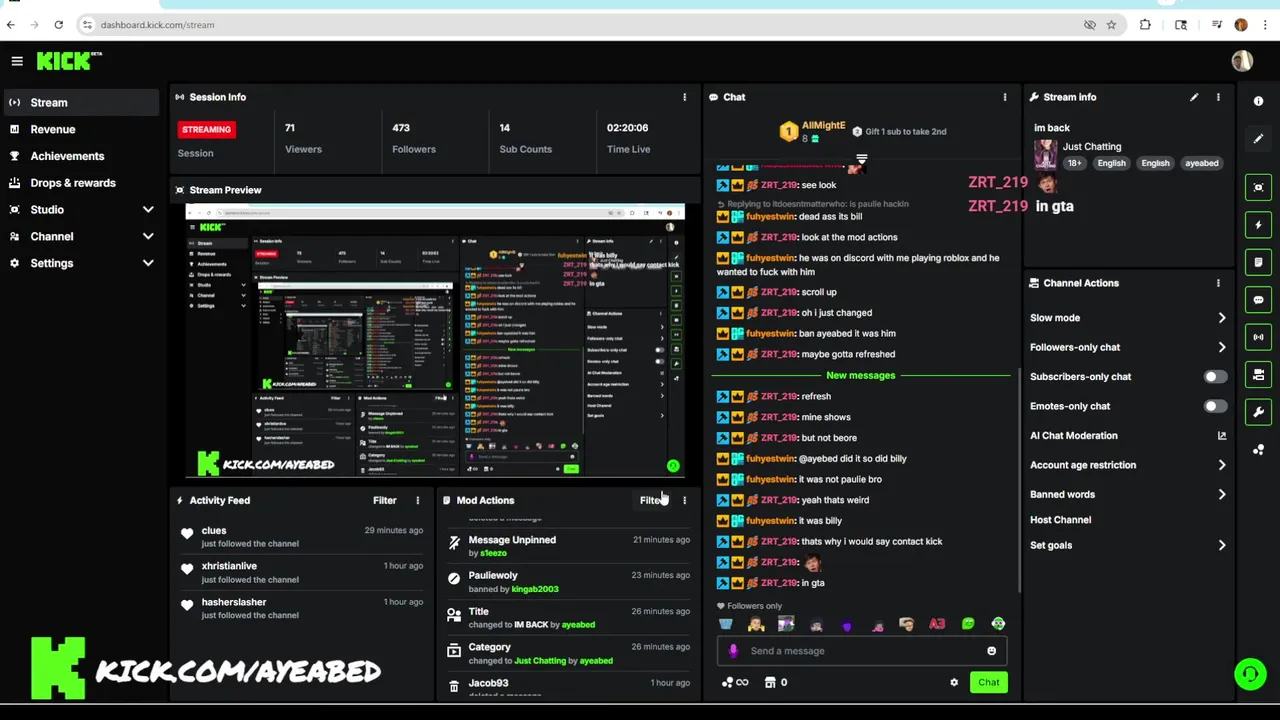
Task: Open Chat panel three-dot menu
Action: click(x=1005, y=97)
